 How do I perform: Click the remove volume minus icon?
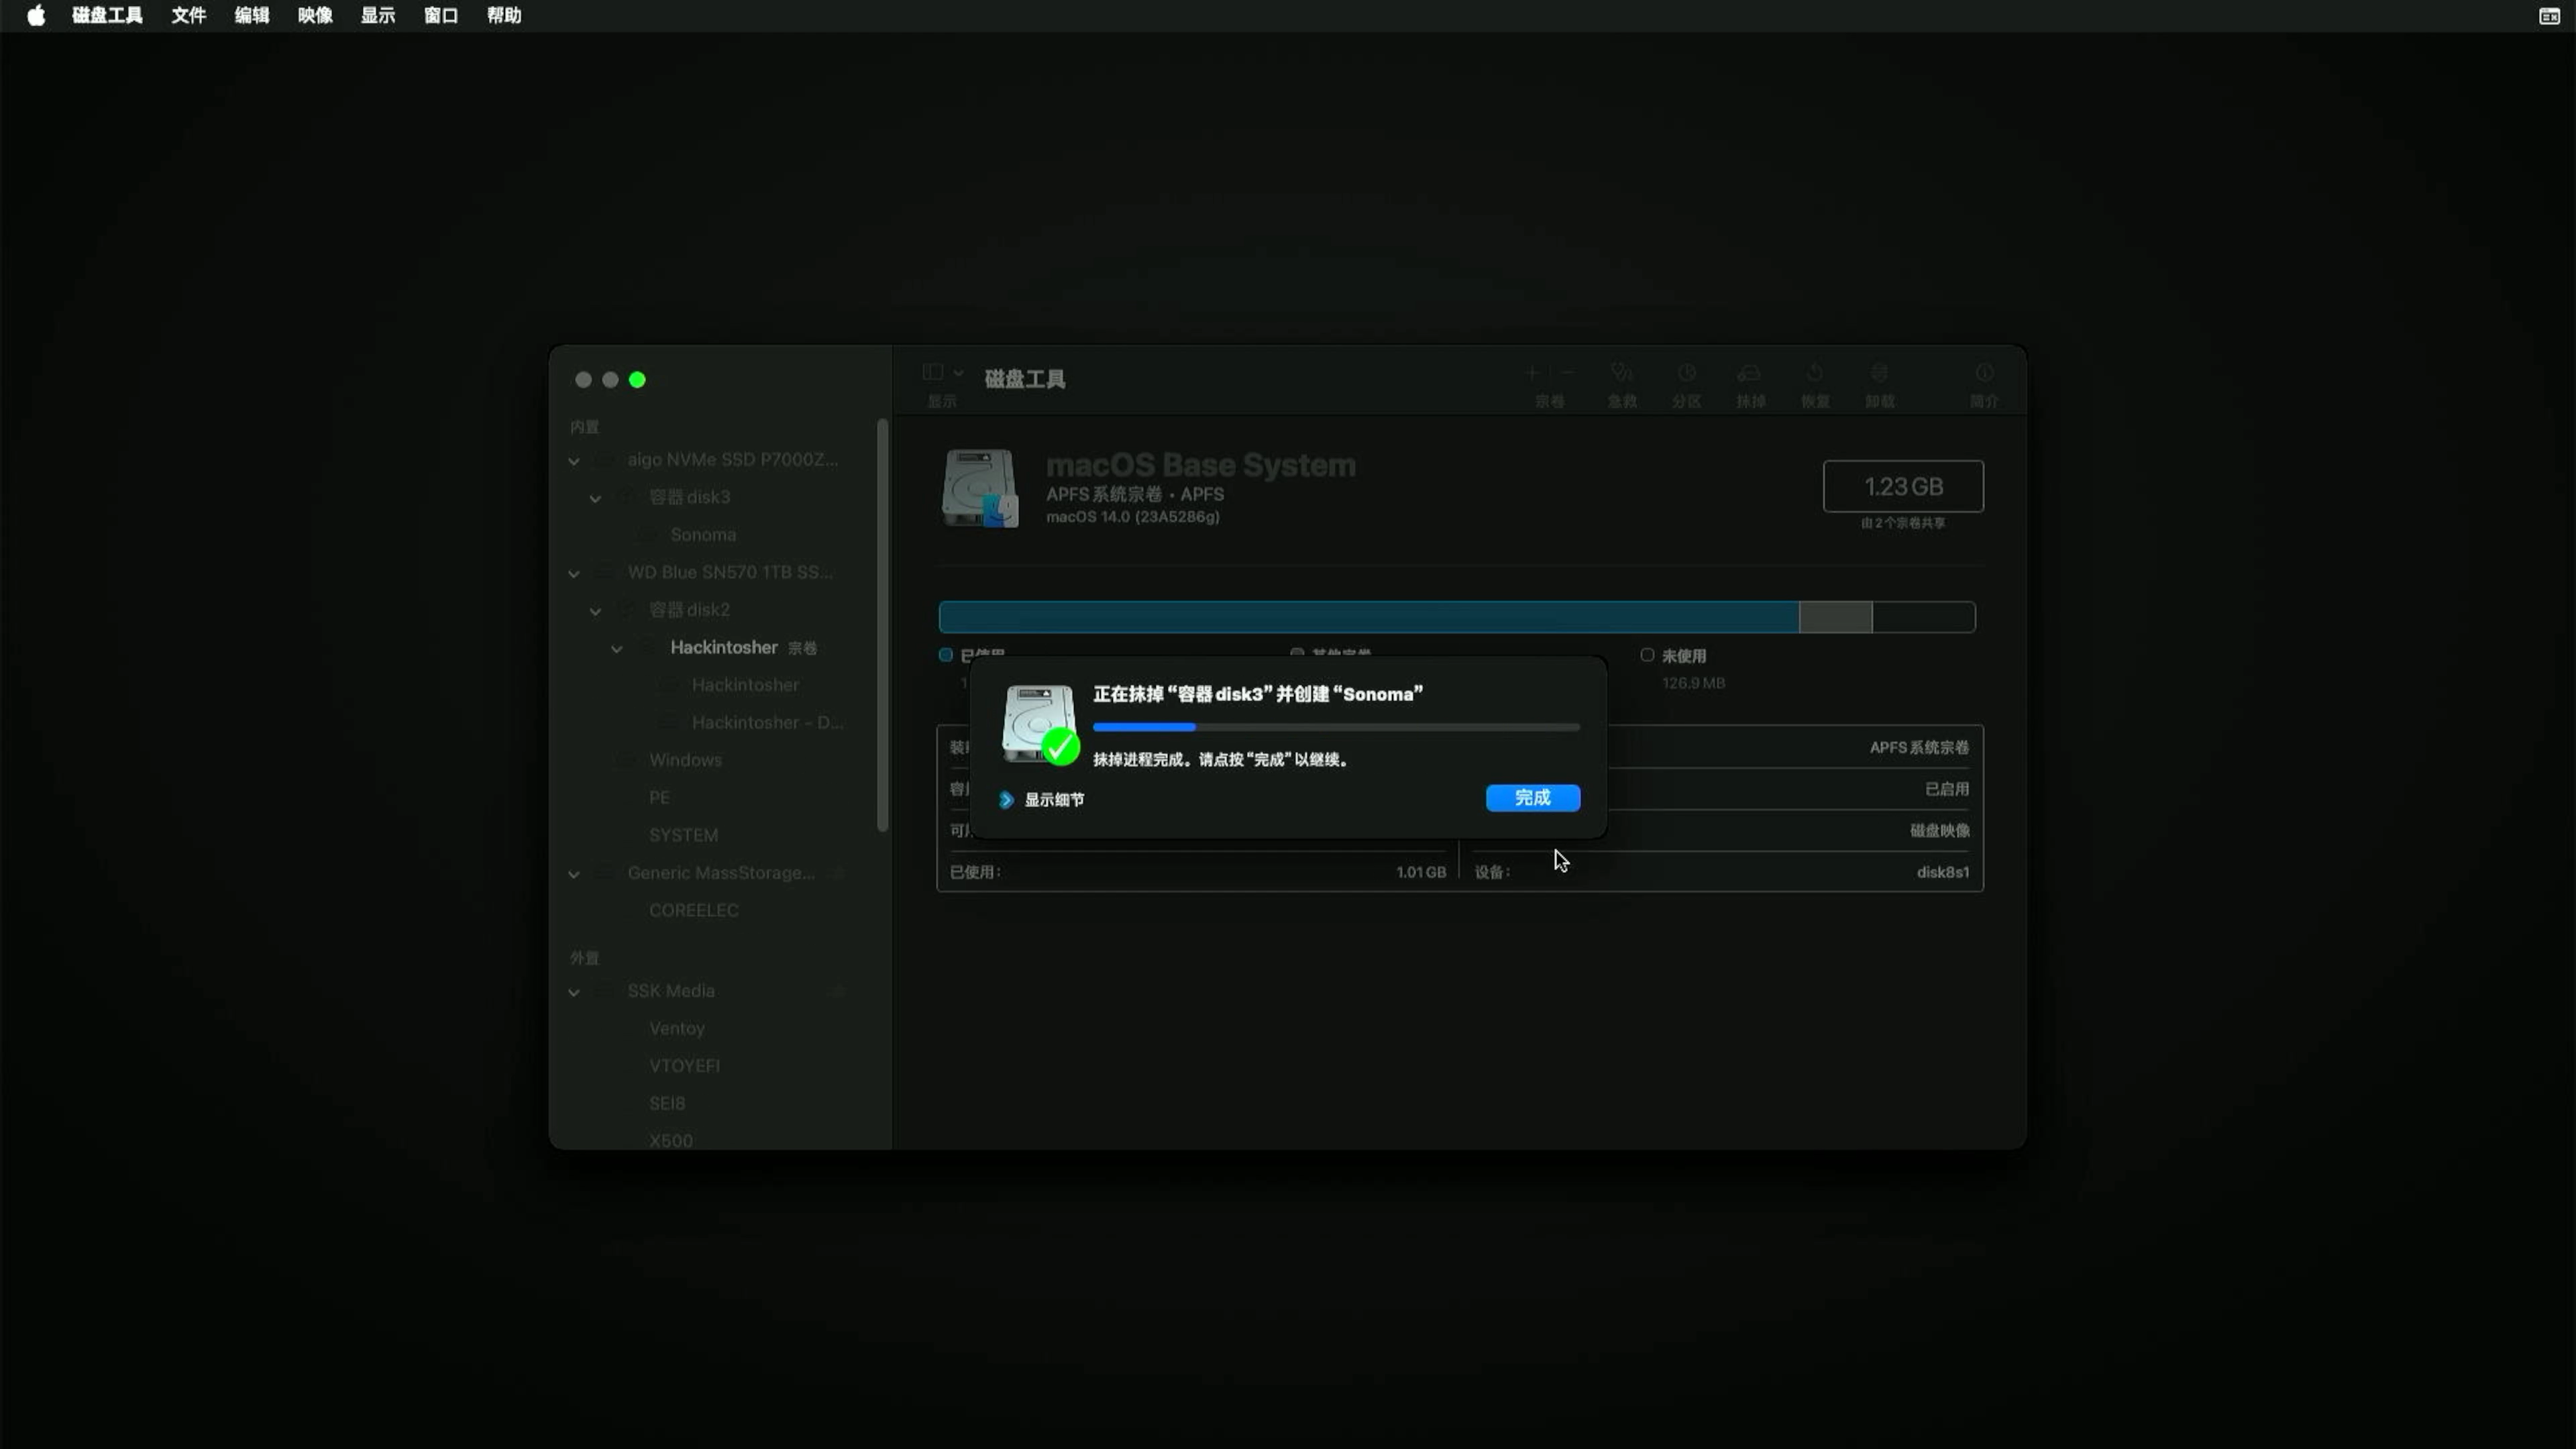coord(1567,373)
